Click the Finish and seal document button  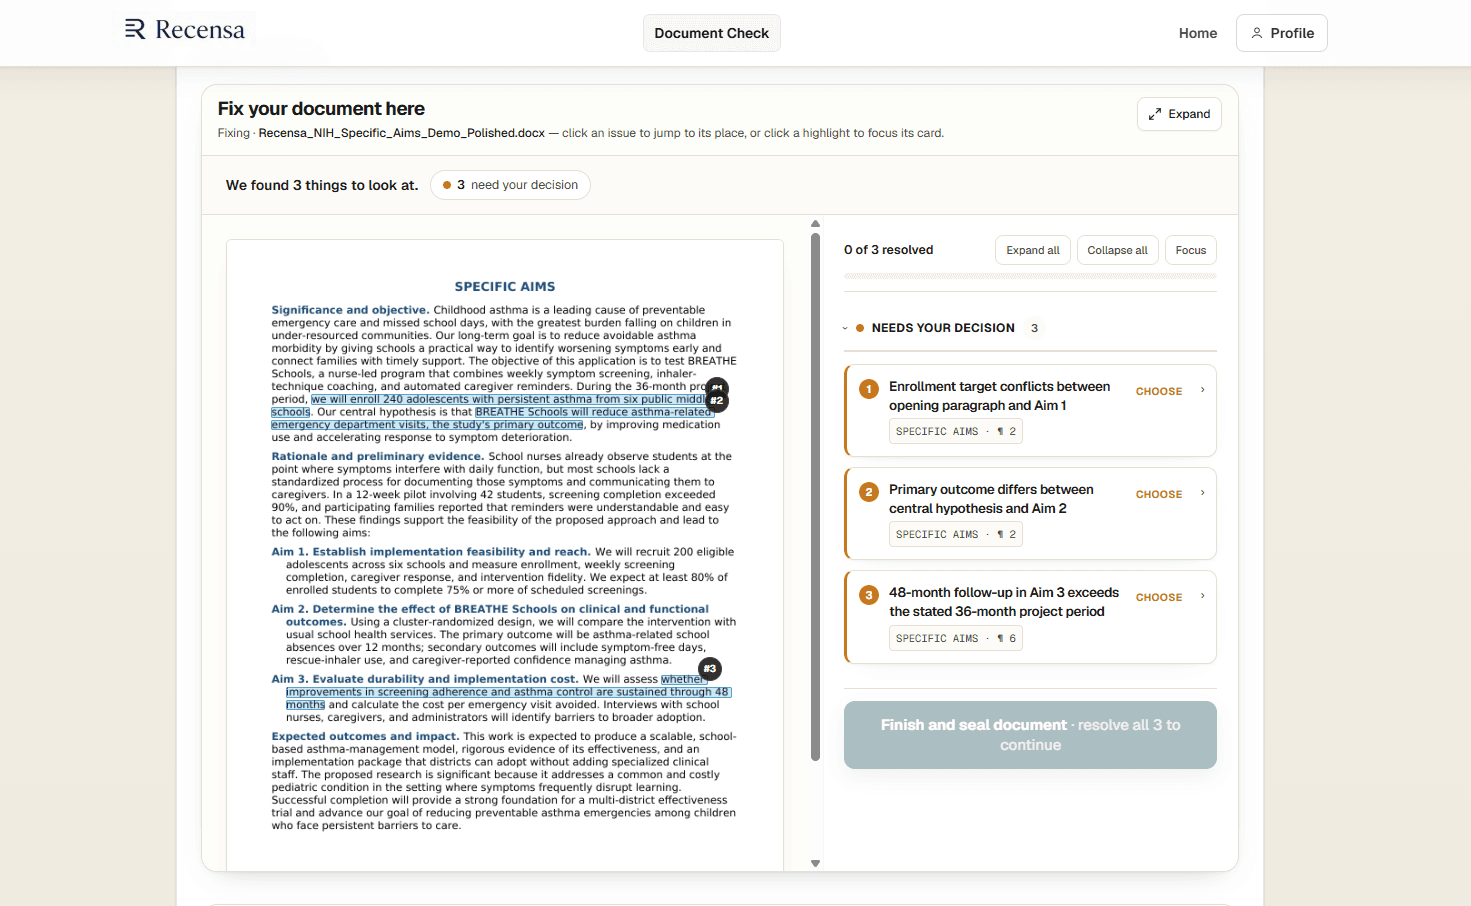click(x=1030, y=735)
